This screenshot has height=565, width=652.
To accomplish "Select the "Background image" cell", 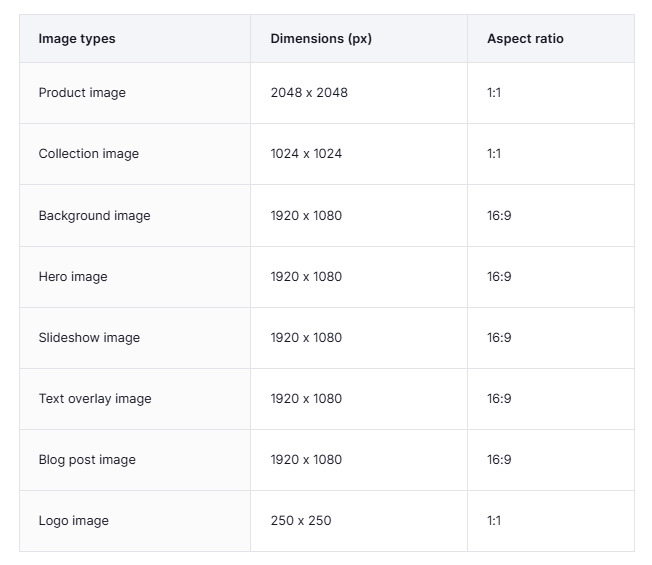I will point(94,216).
